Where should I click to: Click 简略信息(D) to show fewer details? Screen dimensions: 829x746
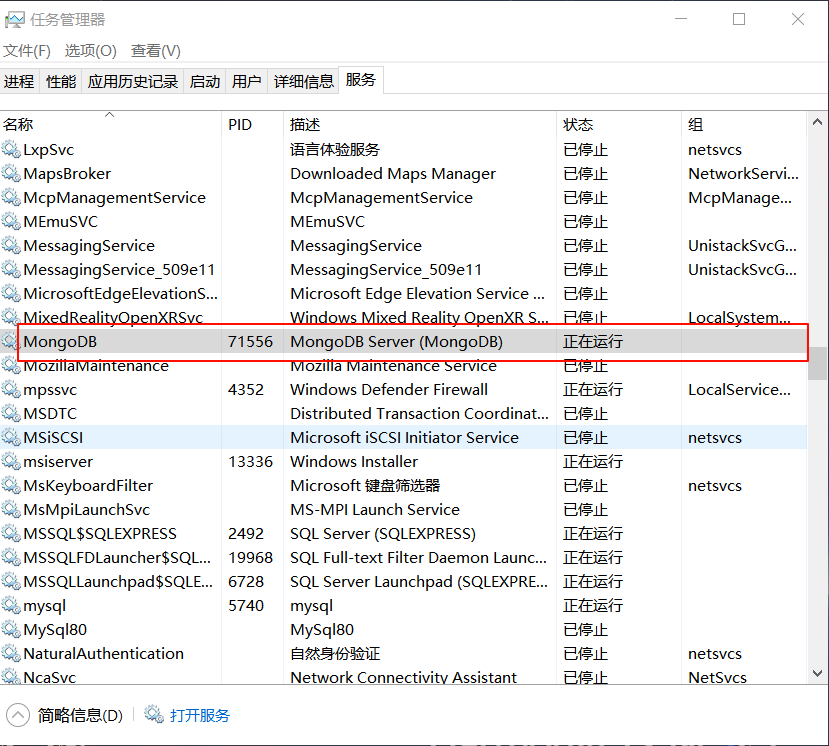(x=80, y=715)
